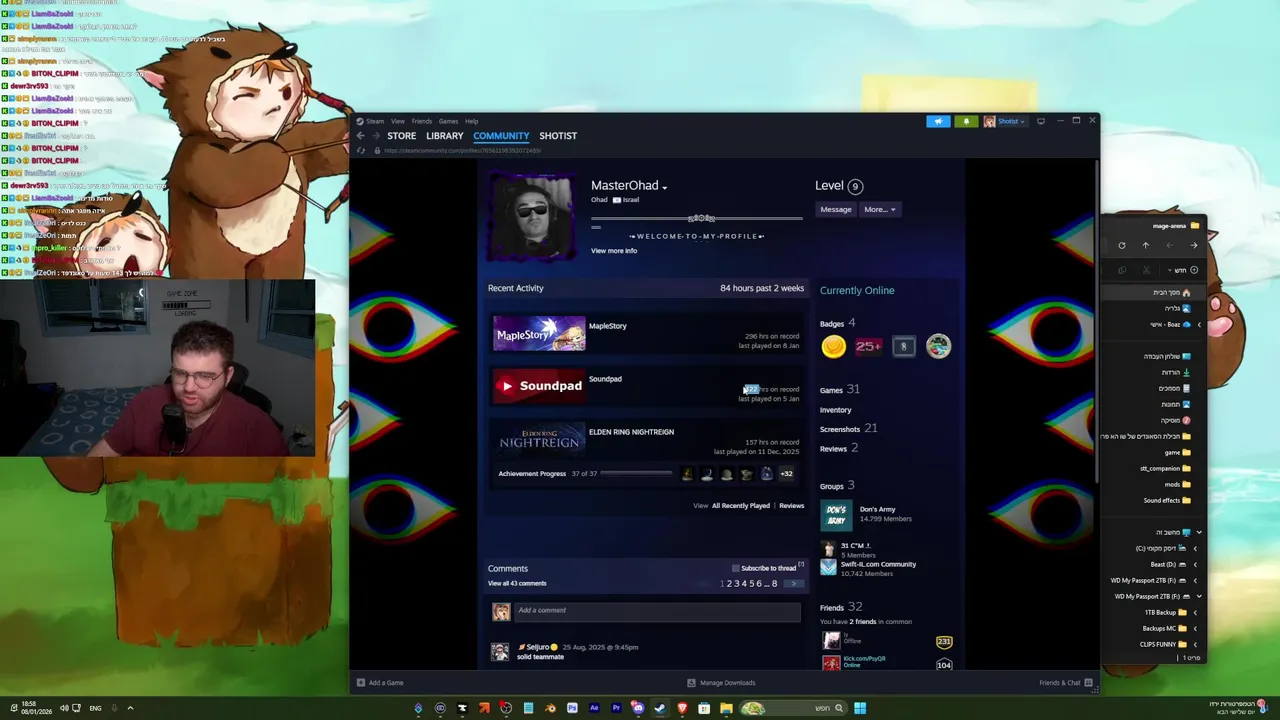Open Swift-IL.com Community group icon
Screen dimensions: 1280x720
[x=828, y=568]
